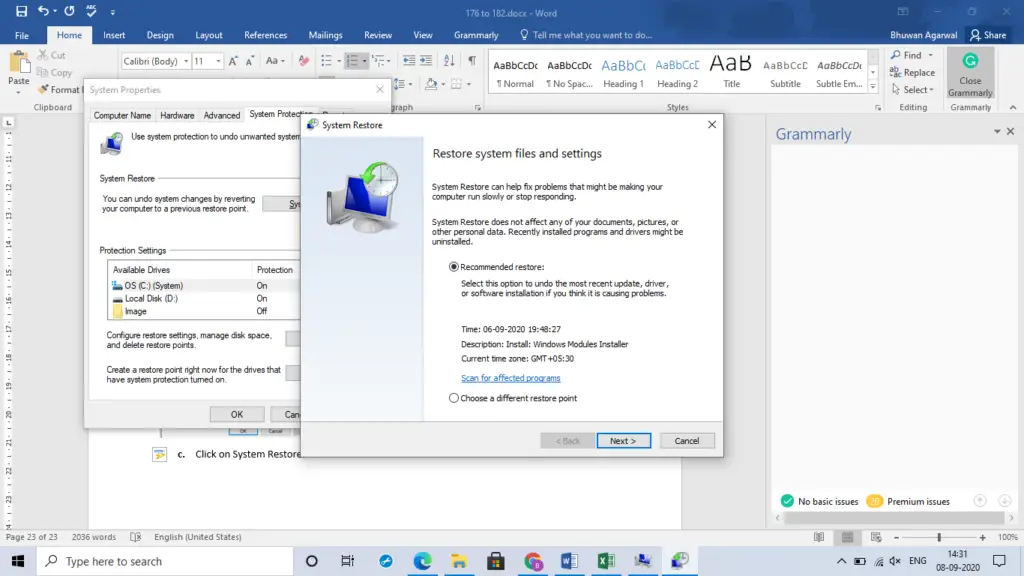Copy selection using the Copy icon
The width and height of the screenshot is (1024, 576).
tap(43, 72)
